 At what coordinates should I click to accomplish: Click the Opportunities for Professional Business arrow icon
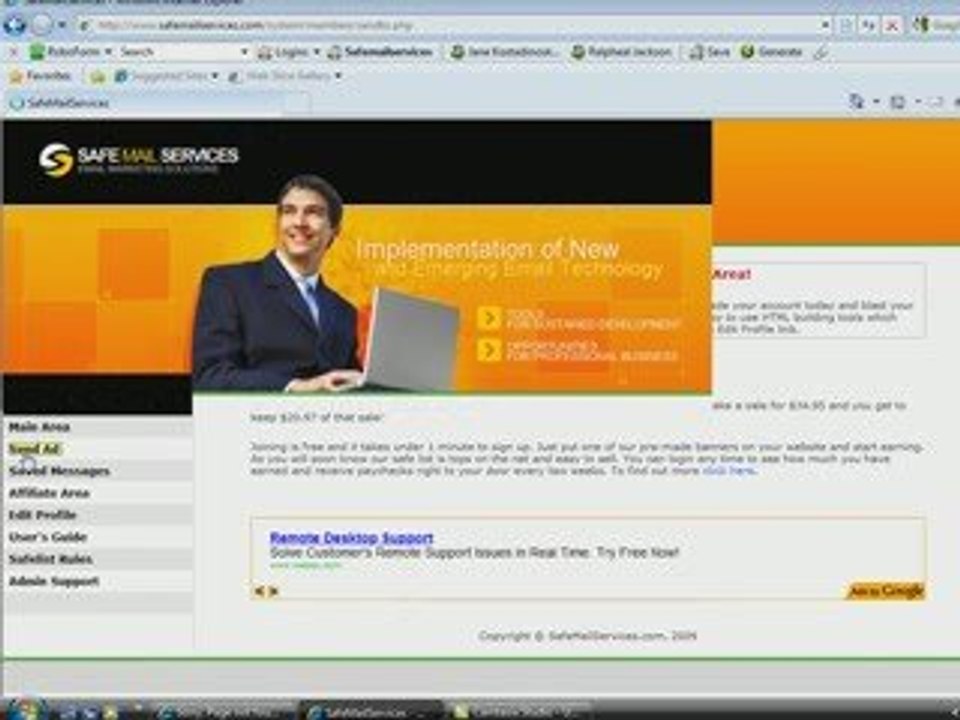489,350
